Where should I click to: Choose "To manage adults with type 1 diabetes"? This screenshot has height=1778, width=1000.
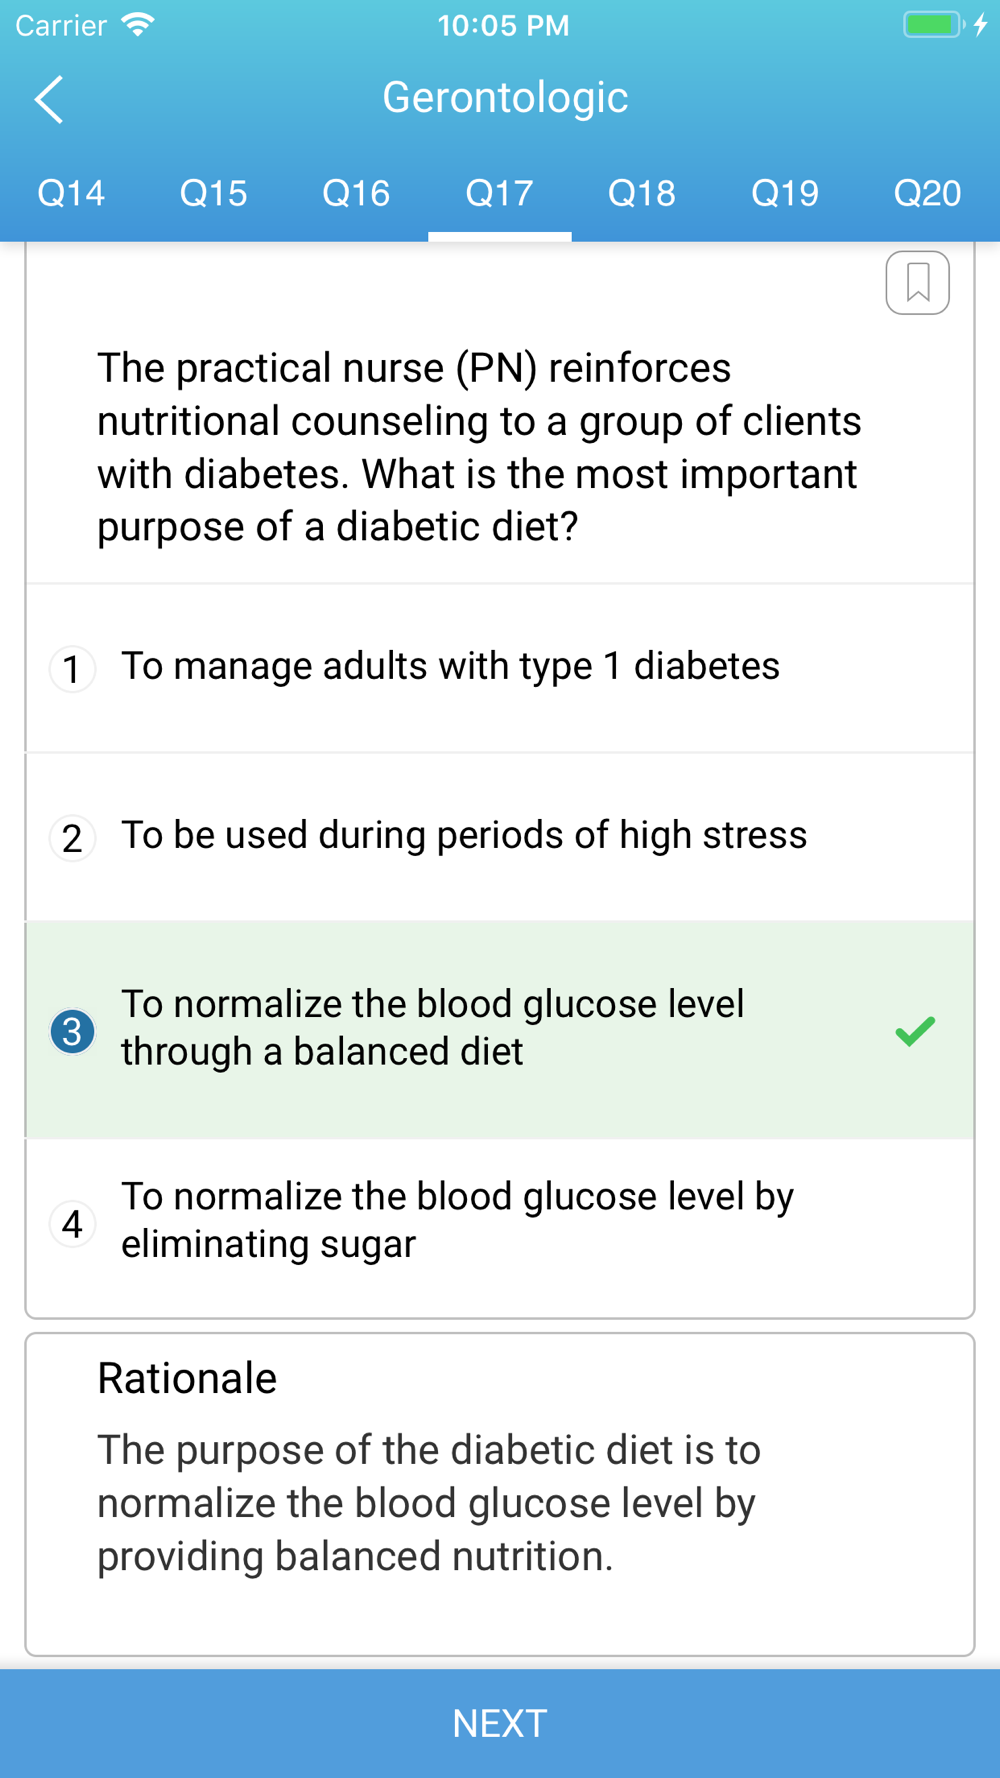click(450, 666)
